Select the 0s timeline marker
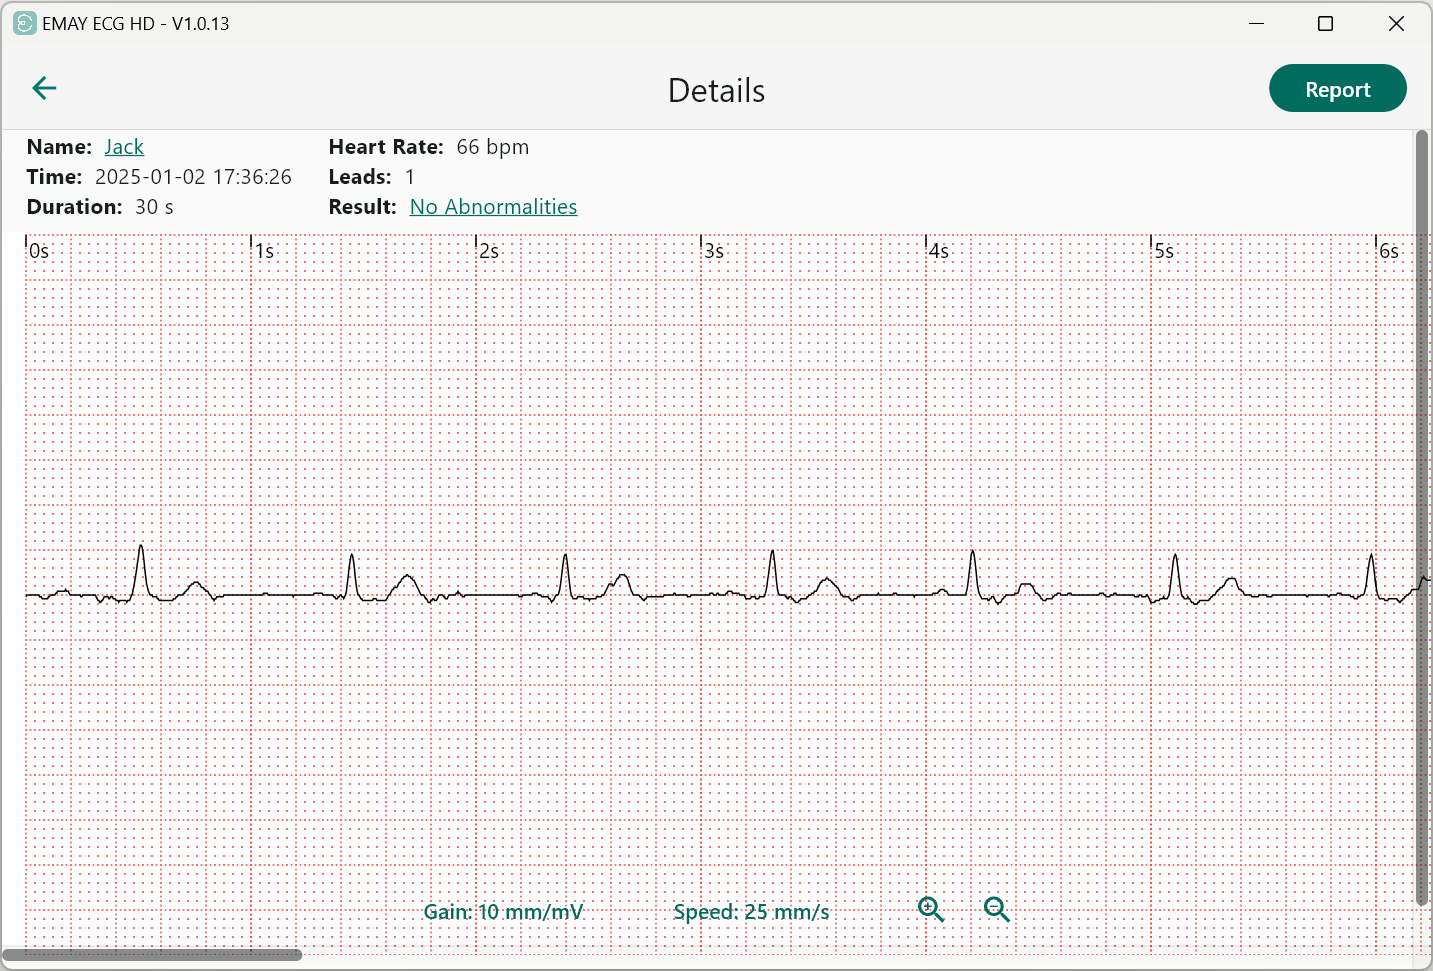1433x971 pixels. tap(36, 250)
